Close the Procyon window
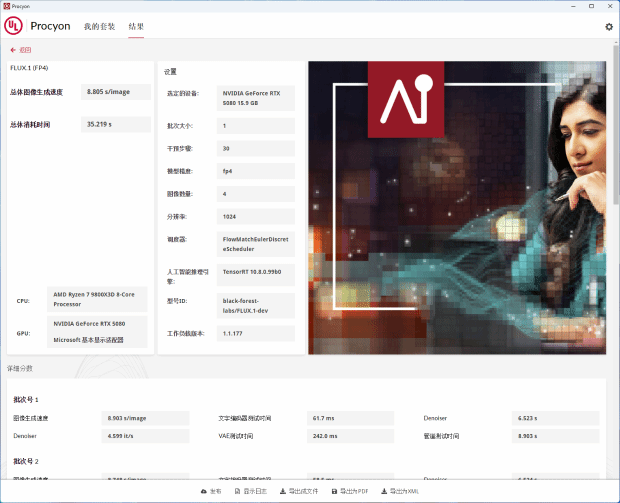This screenshot has width=620, height=503. [x=609, y=6]
